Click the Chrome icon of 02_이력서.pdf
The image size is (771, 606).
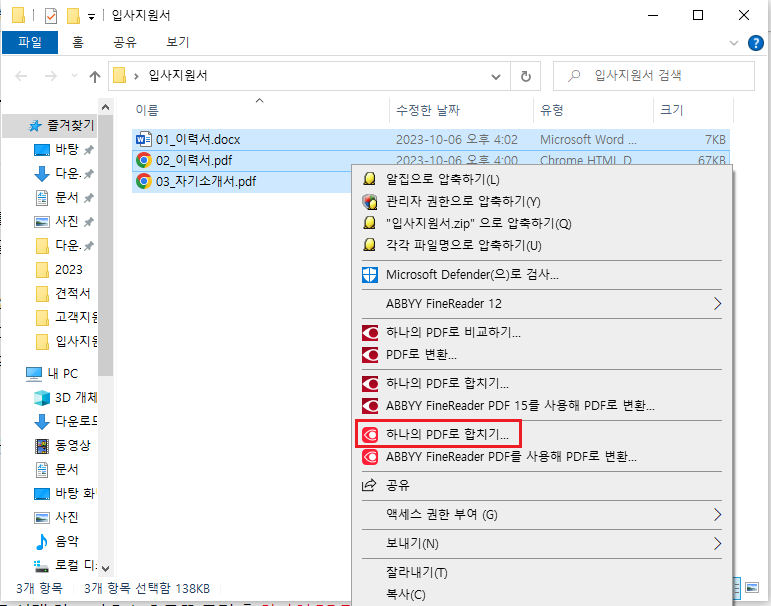pos(144,160)
